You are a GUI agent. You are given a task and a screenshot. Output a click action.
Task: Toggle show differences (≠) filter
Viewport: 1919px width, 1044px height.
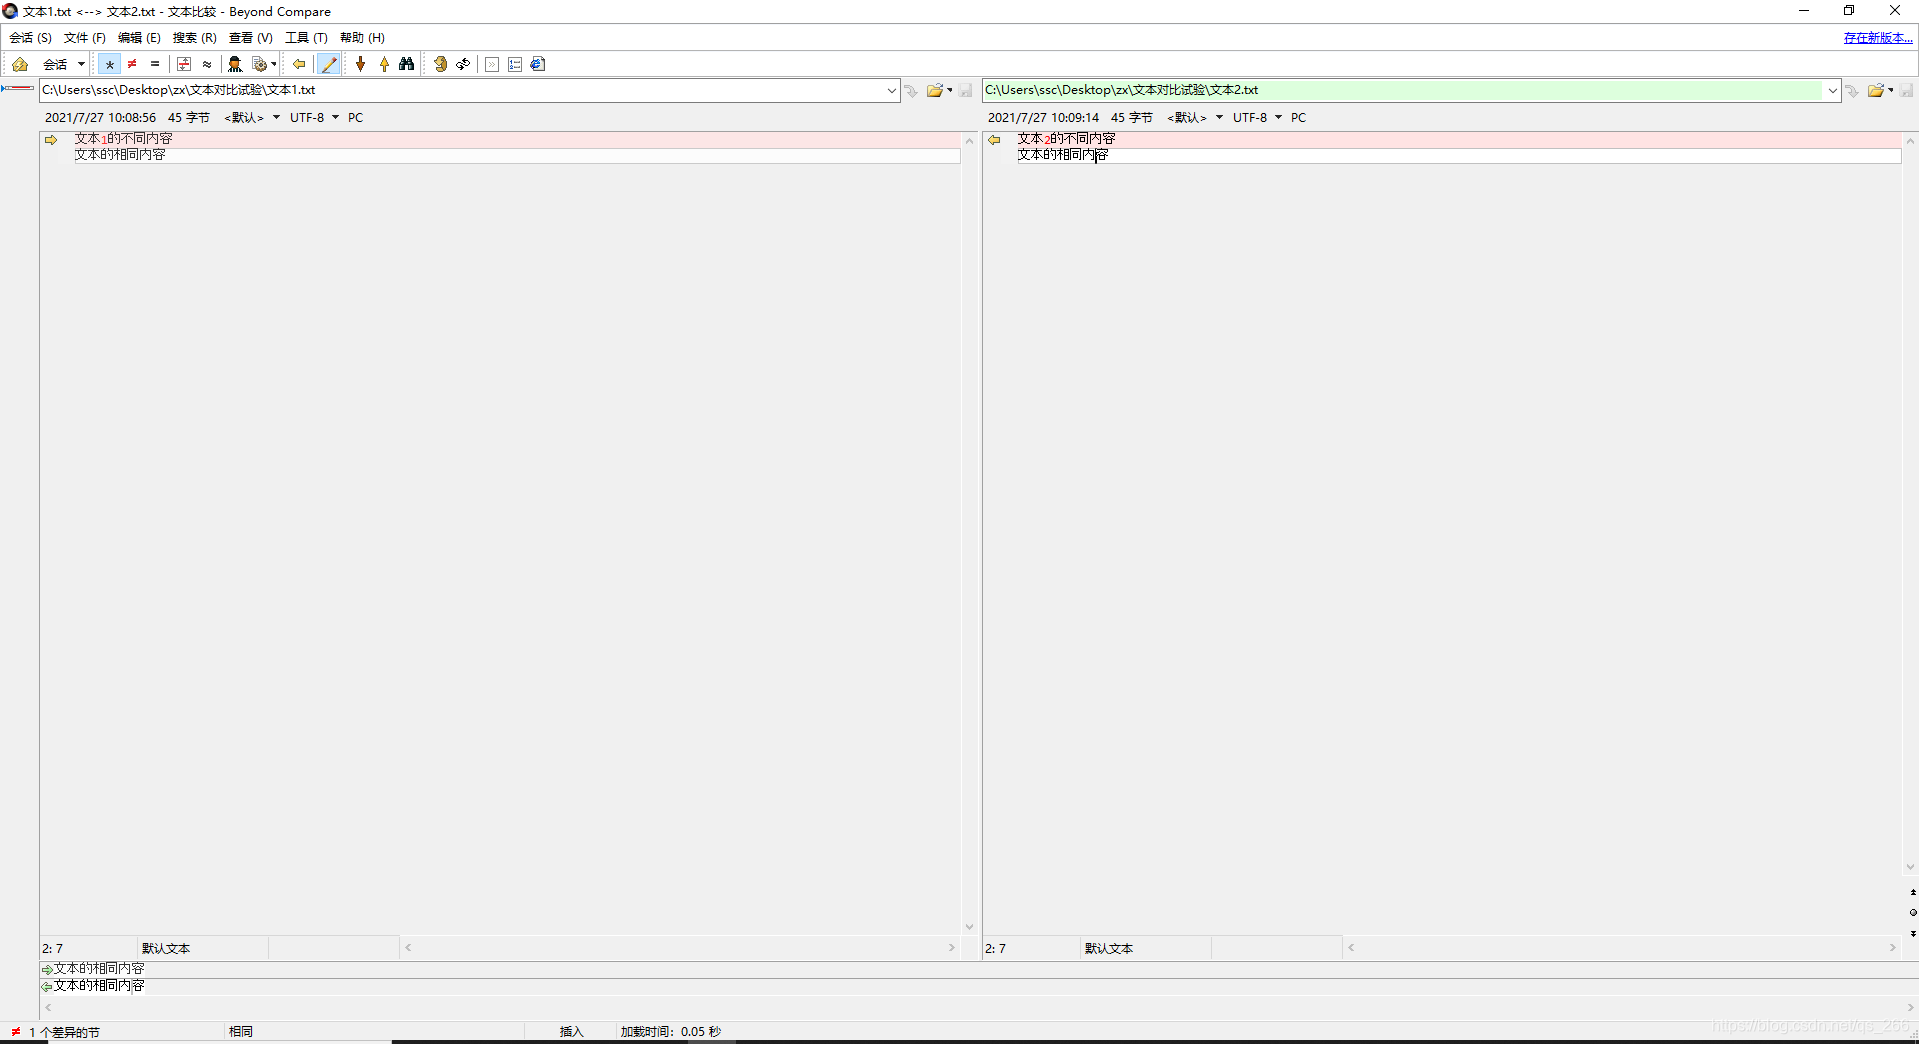132,64
